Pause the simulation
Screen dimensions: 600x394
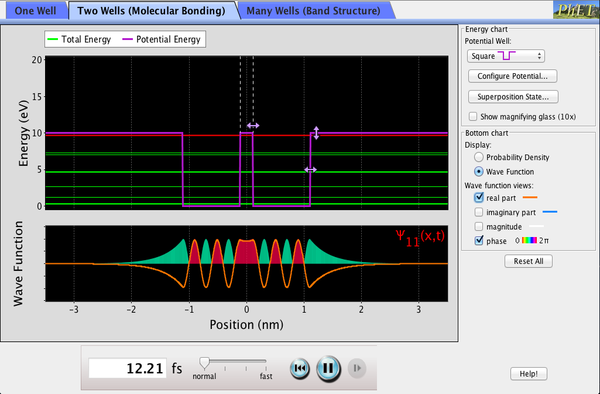point(328,368)
